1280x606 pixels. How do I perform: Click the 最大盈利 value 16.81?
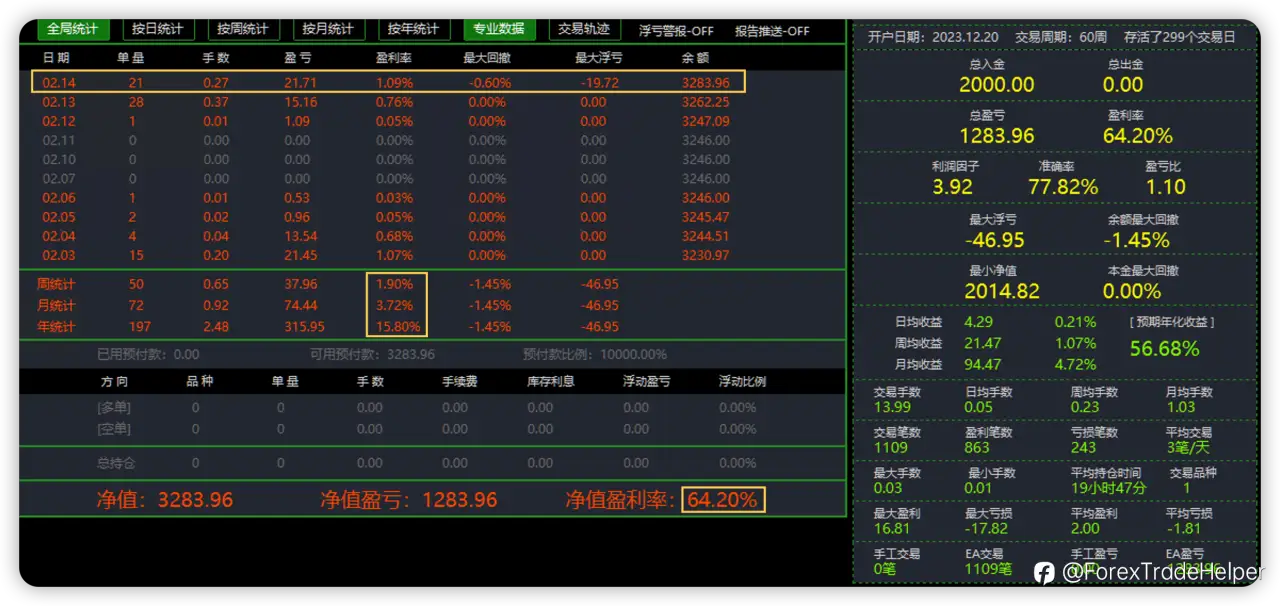tap(892, 528)
